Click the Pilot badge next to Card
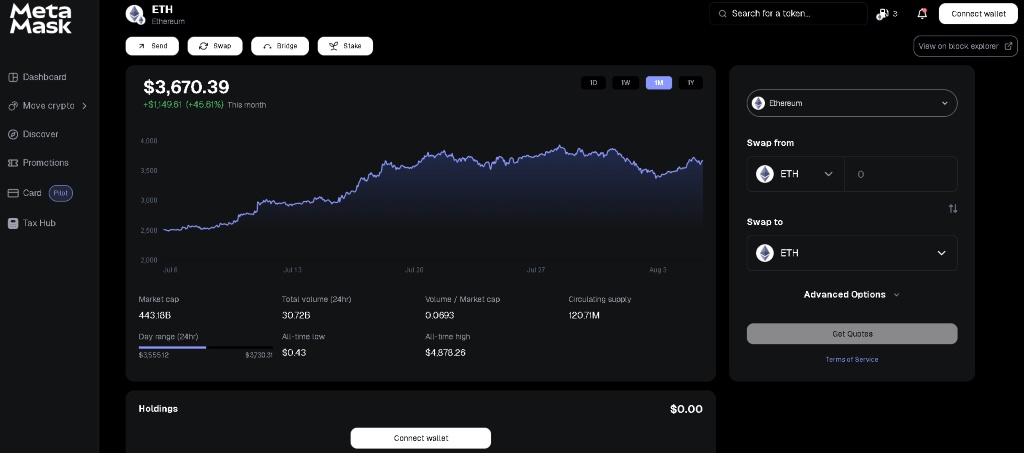Image resolution: width=1024 pixels, height=453 pixels. tap(61, 193)
